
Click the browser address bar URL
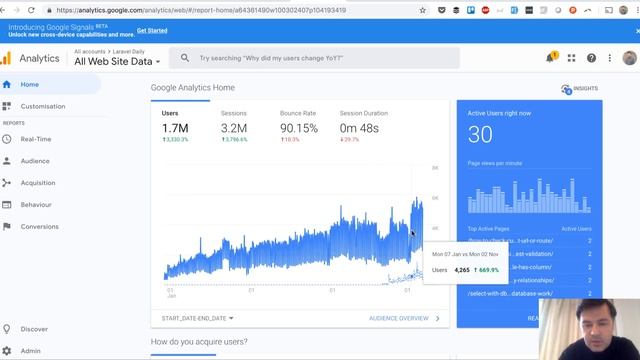point(201,10)
